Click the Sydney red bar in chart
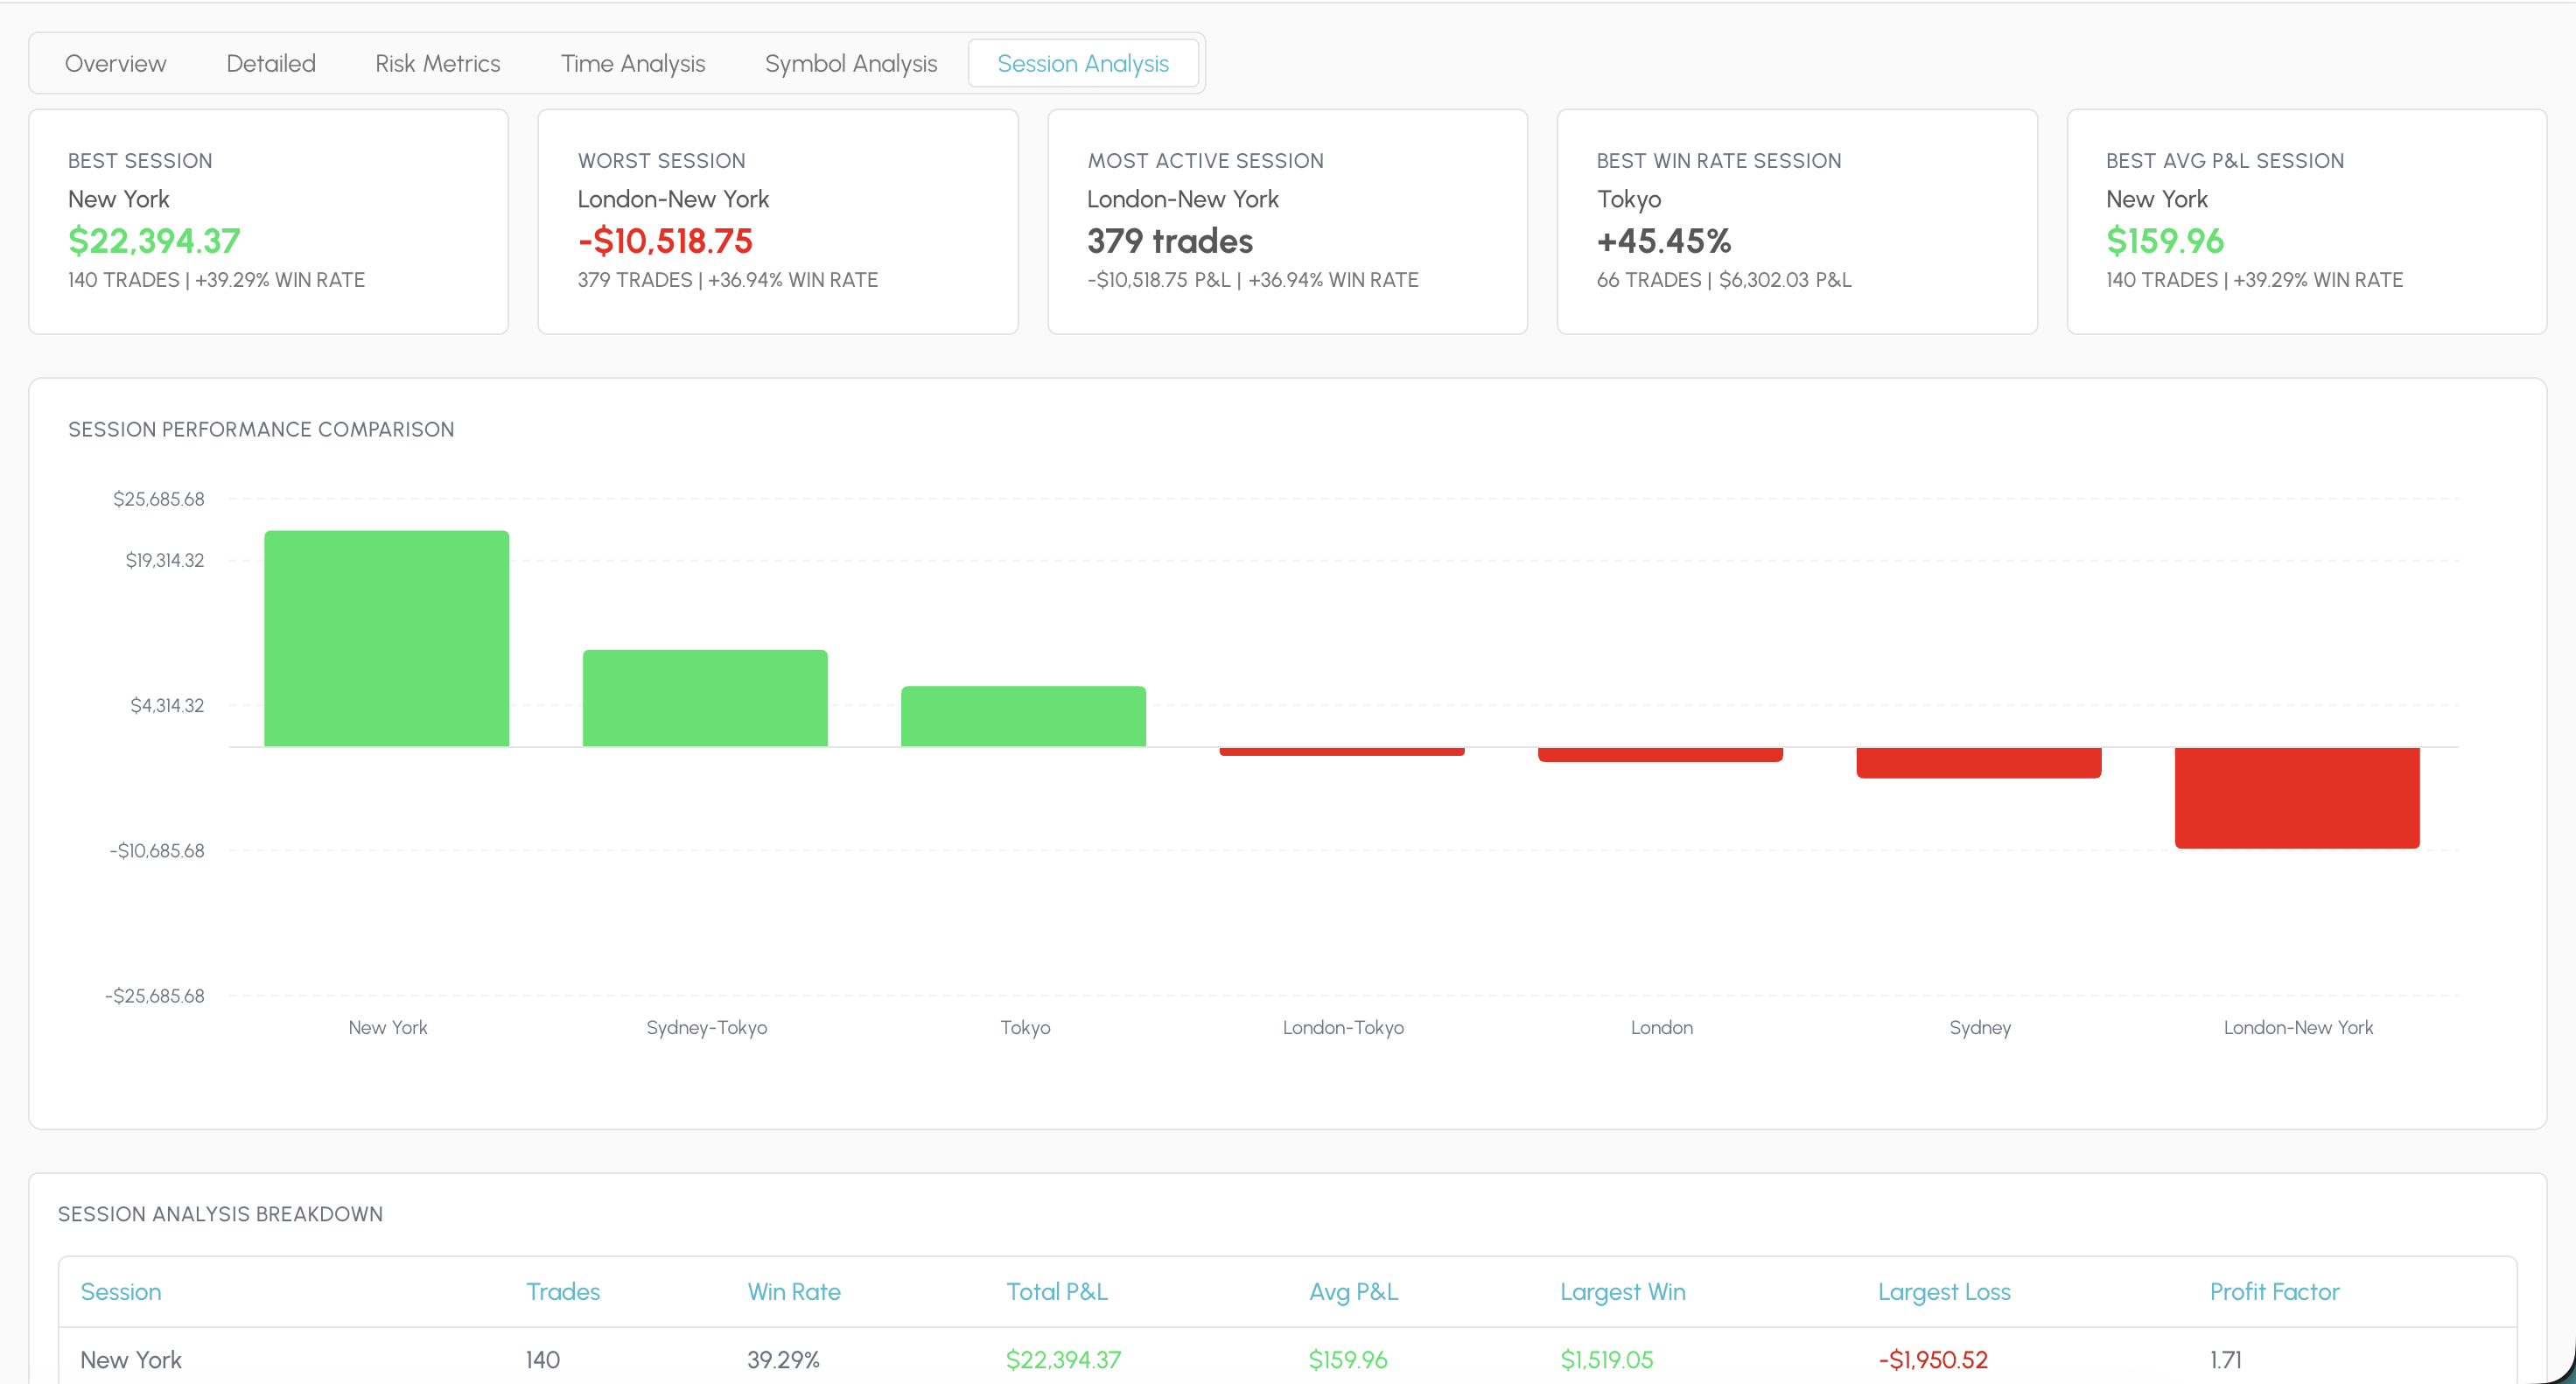2576x1384 pixels. (x=1979, y=762)
